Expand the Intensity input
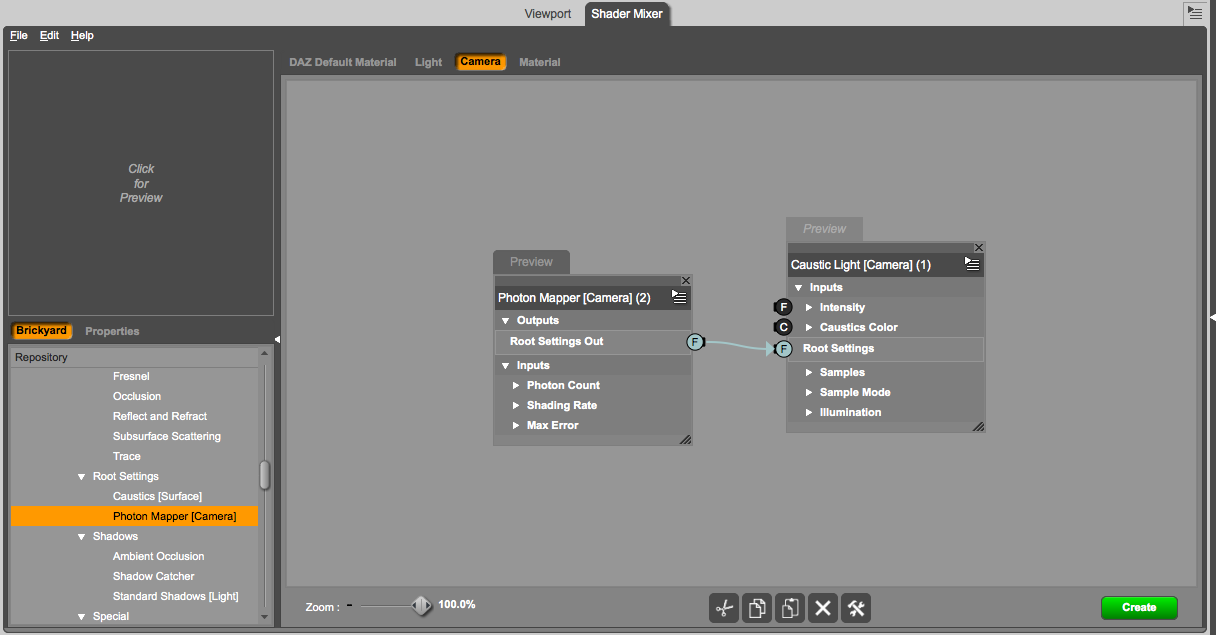This screenshot has width=1216, height=635. coord(810,308)
